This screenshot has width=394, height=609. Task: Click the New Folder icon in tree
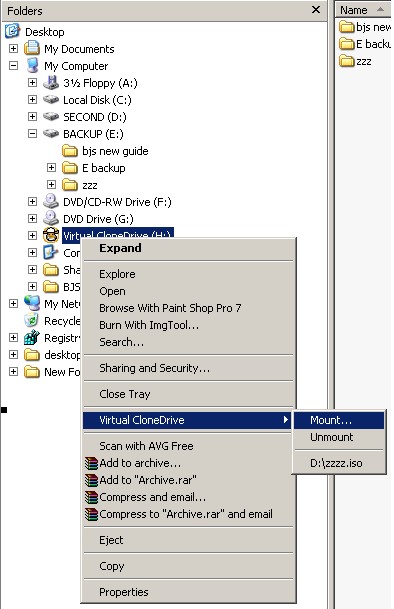pyautogui.click(x=31, y=372)
